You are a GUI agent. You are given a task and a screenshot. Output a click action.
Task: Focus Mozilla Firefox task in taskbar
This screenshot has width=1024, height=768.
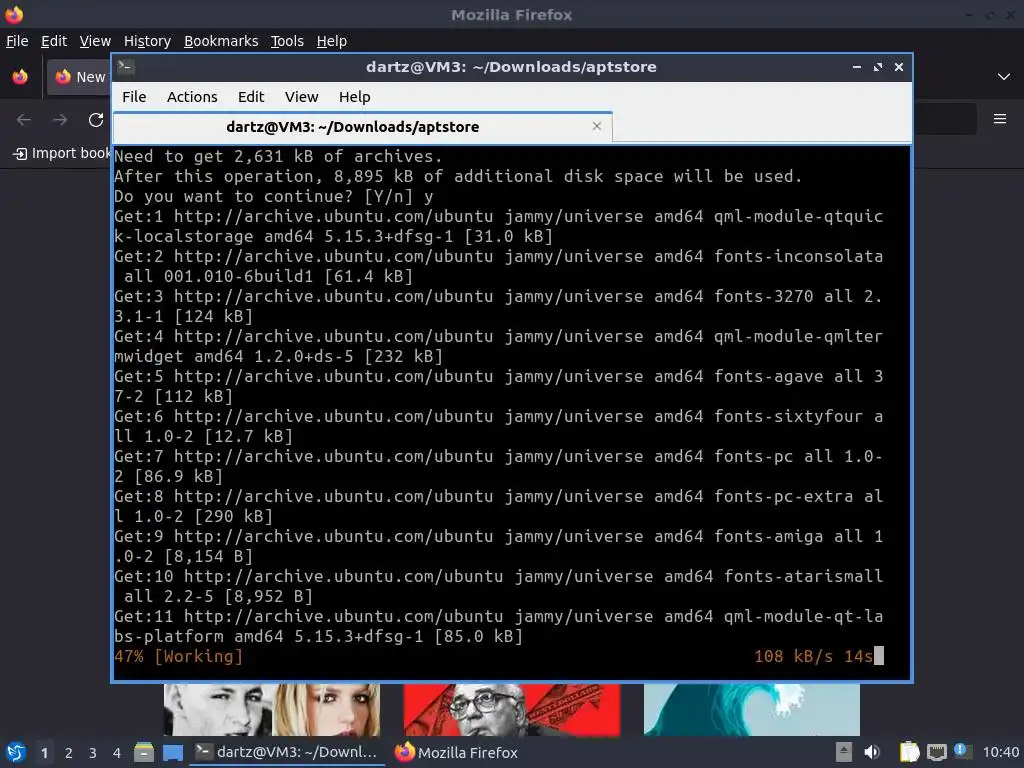click(456, 752)
